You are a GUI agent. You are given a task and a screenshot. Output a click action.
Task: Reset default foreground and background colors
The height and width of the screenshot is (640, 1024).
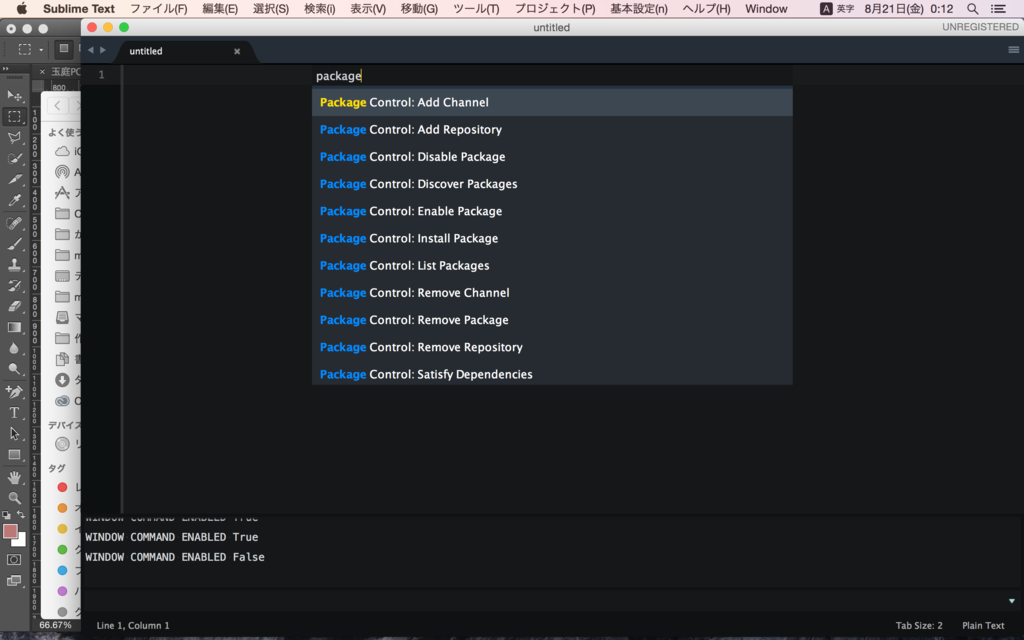[7, 515]
